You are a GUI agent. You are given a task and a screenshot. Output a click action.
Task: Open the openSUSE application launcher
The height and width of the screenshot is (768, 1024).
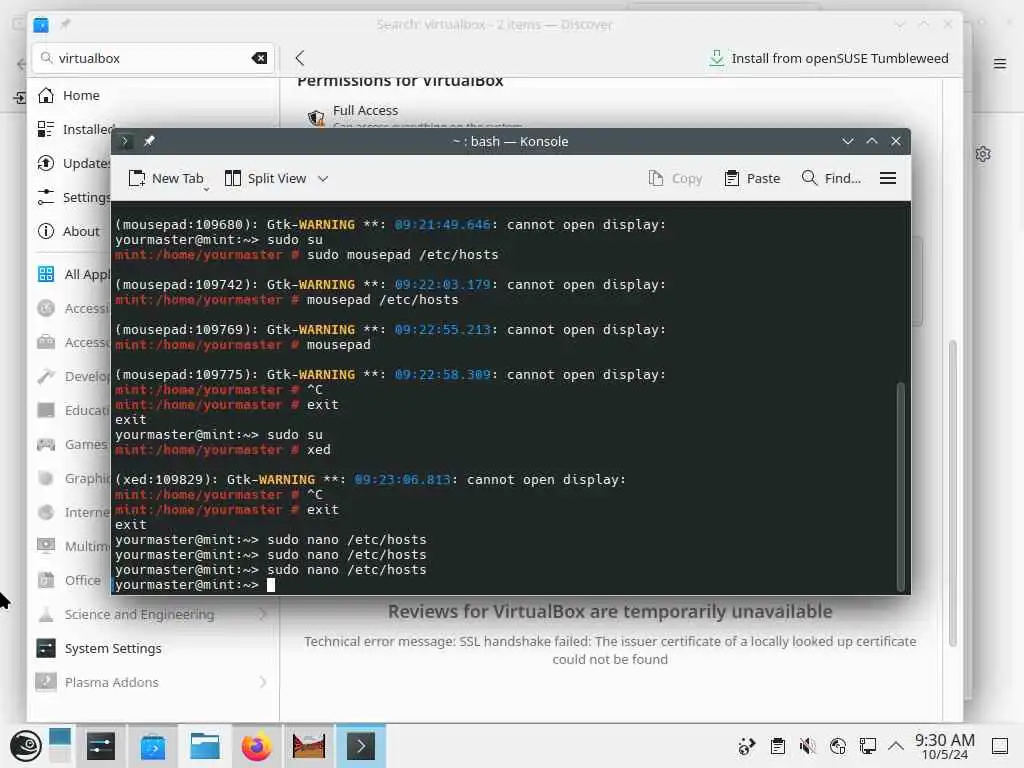click(25, 746)
